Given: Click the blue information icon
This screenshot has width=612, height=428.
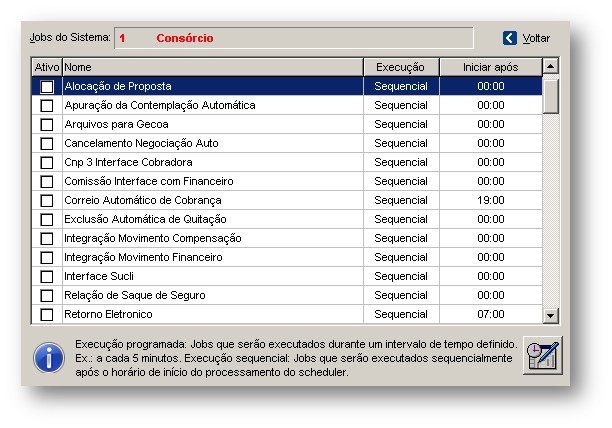Looking at the screenshot, I should tap(49, 357).
